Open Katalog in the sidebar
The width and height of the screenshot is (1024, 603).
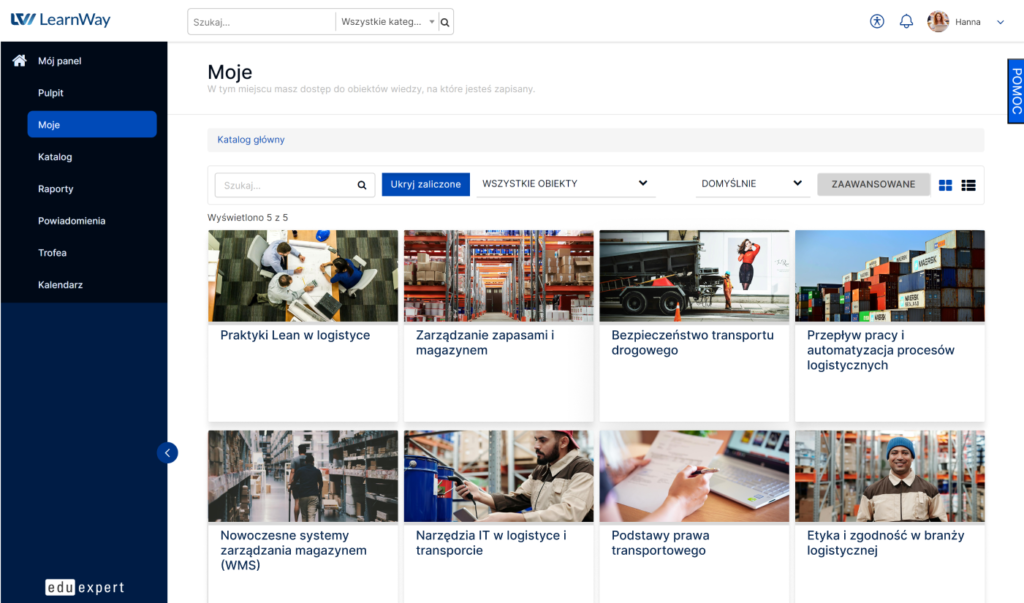[x=55, y=157]
